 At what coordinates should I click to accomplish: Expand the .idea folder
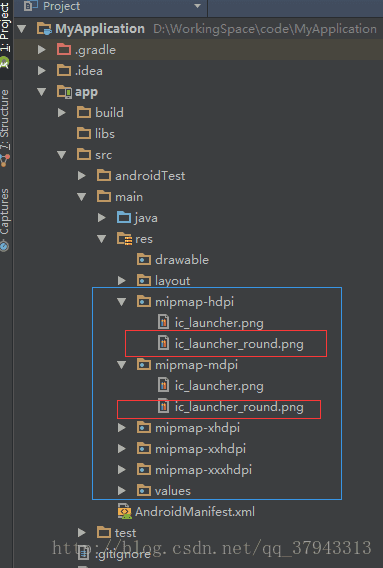click(x=42, y=71)
